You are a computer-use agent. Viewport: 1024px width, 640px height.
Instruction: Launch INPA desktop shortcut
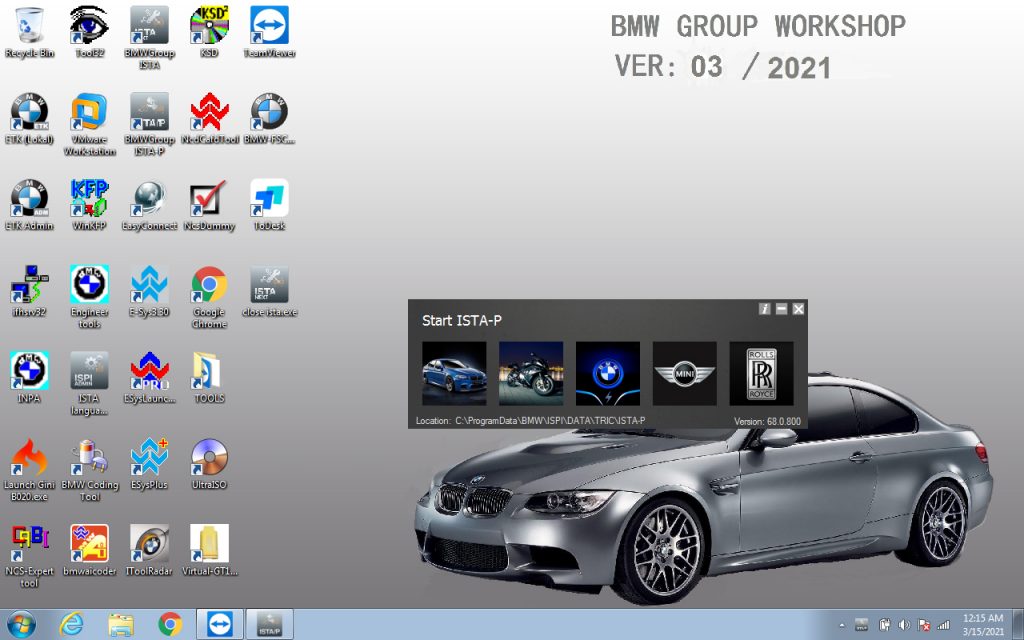[x=29, y=377]
